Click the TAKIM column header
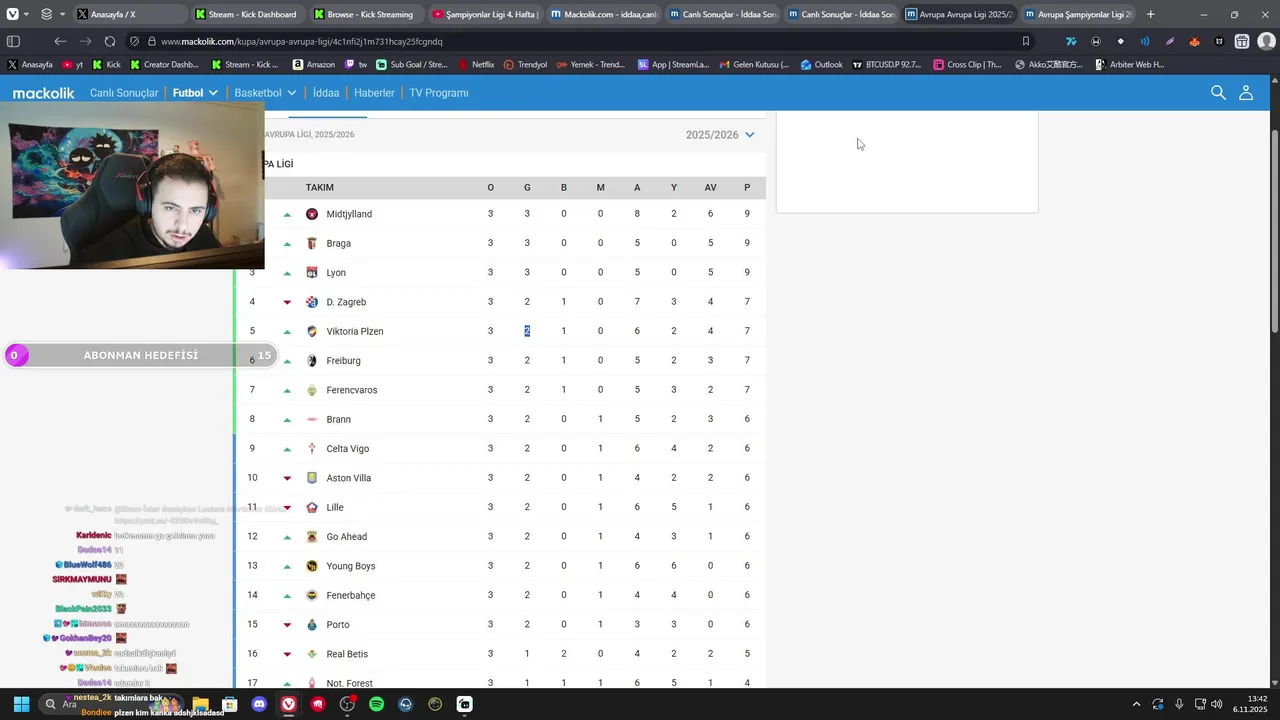The image size is (1280, 720). pyautogui.click(x=320, y=188)
